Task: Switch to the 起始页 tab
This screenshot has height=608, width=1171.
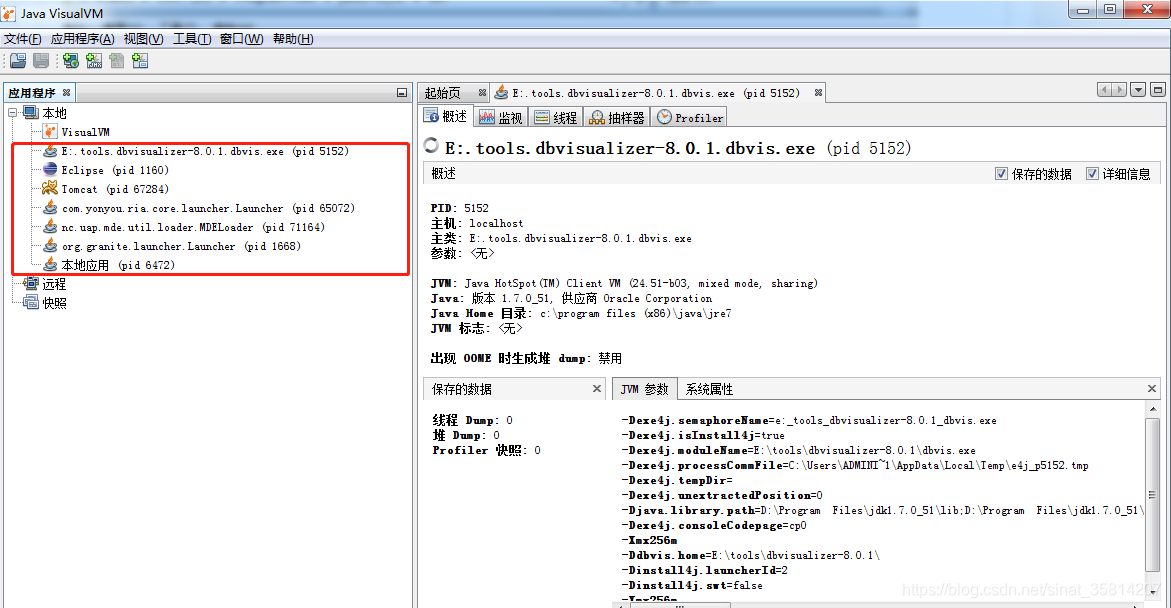Action: pyautogui.click(x=443, y=93)
